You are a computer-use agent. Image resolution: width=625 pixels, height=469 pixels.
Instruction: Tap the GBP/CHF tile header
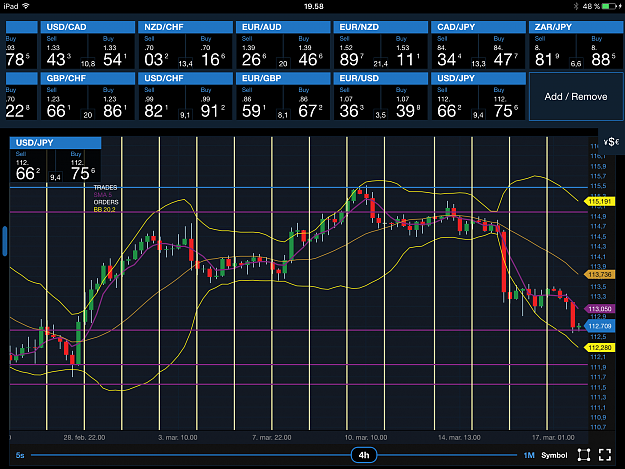(x=88, y=78)
